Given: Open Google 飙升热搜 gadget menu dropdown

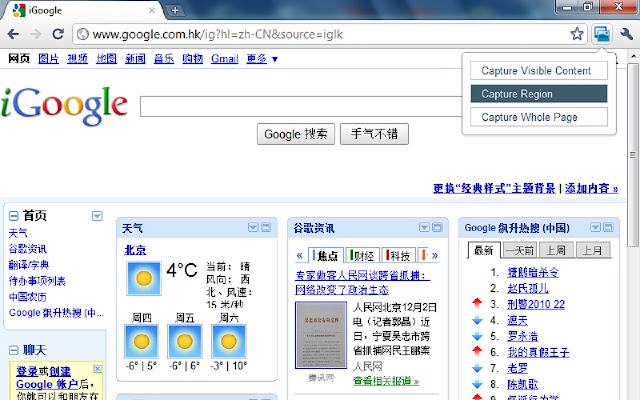Looking at the screenshot, I should point(596,227).
